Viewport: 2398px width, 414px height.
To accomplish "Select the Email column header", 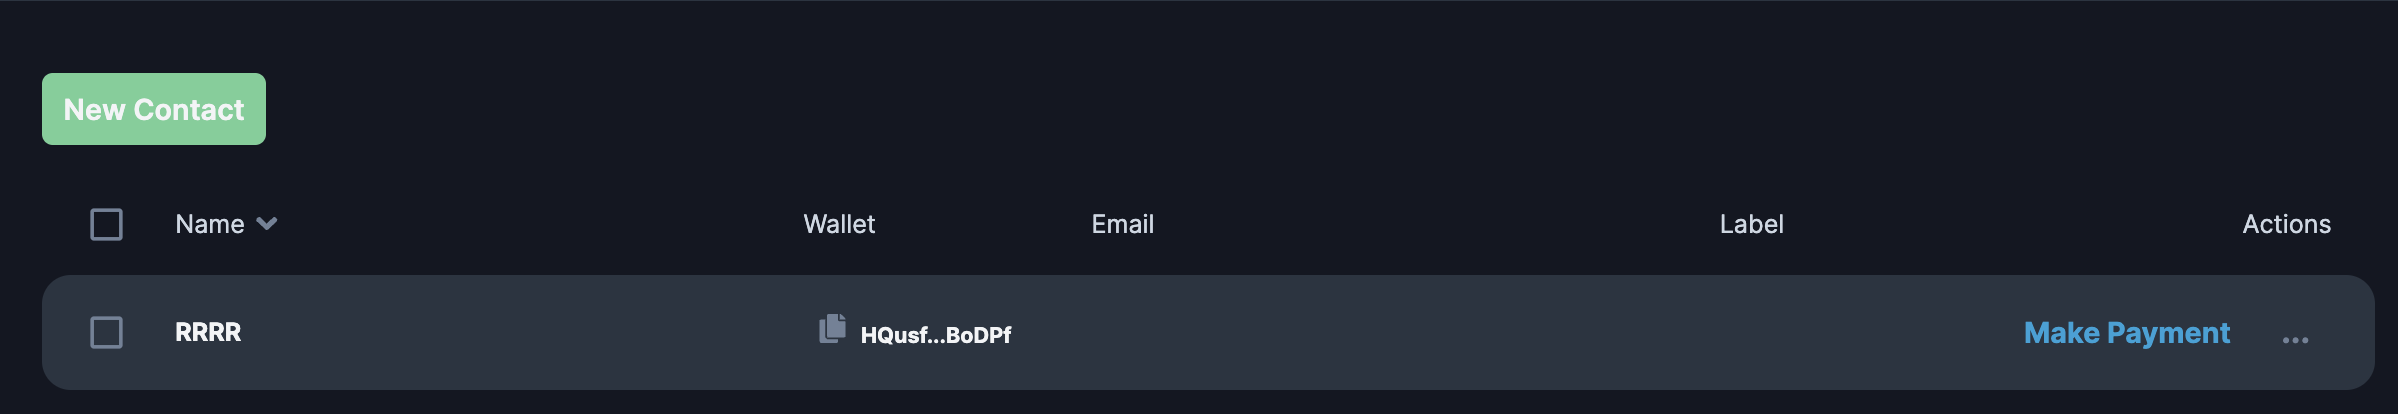I will pyautogui.click(x=1122, y=224).
